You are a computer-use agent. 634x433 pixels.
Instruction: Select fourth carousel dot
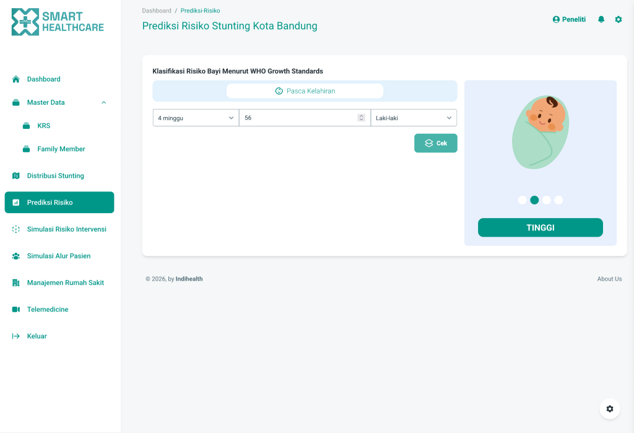(559, 200)
